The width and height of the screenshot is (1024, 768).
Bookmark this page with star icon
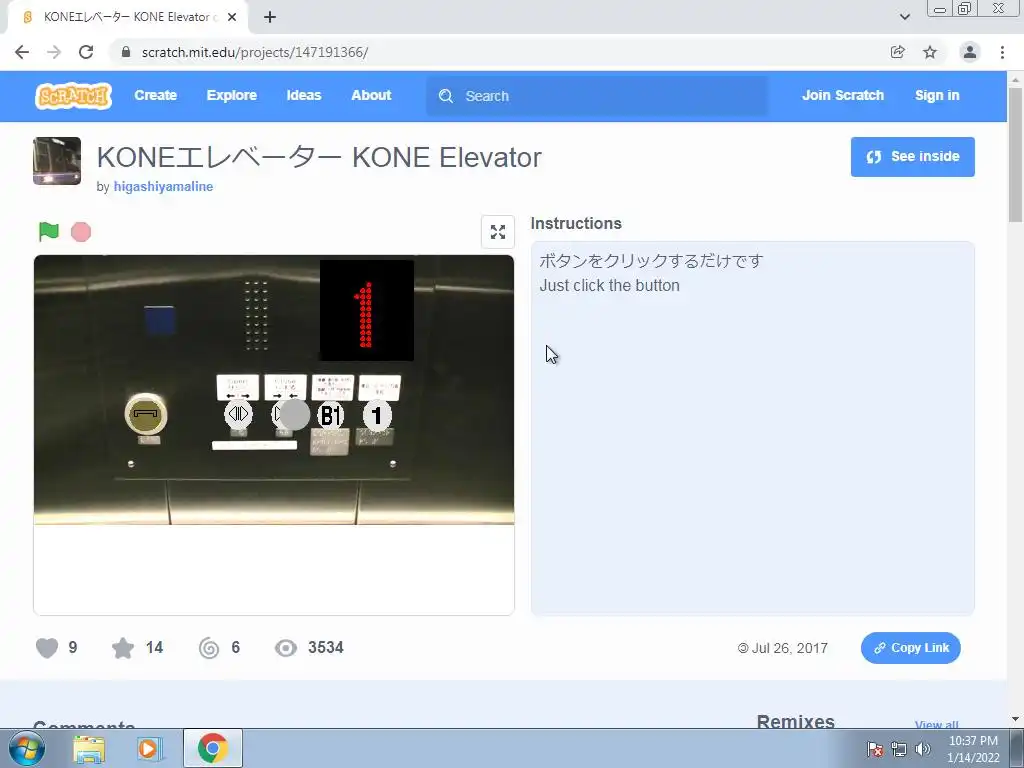(x=930, y=52)
